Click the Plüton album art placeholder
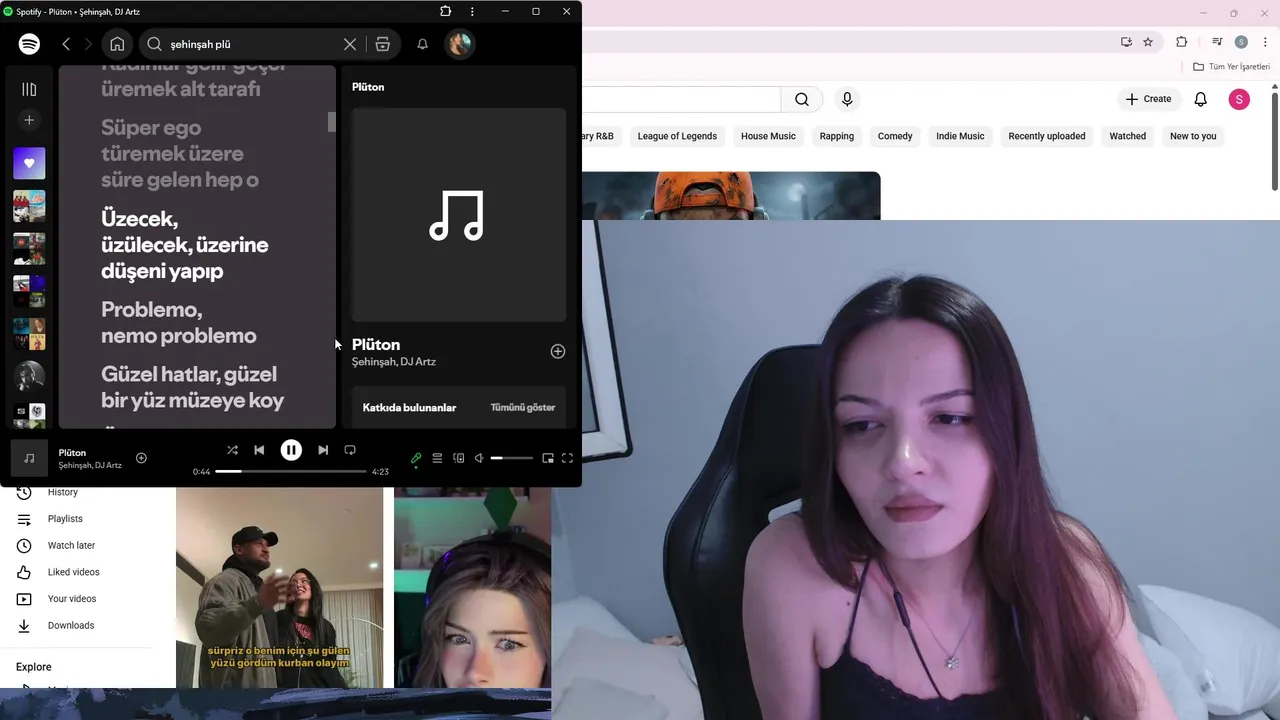Screen dimensions: 1280x720 [458, 215]
